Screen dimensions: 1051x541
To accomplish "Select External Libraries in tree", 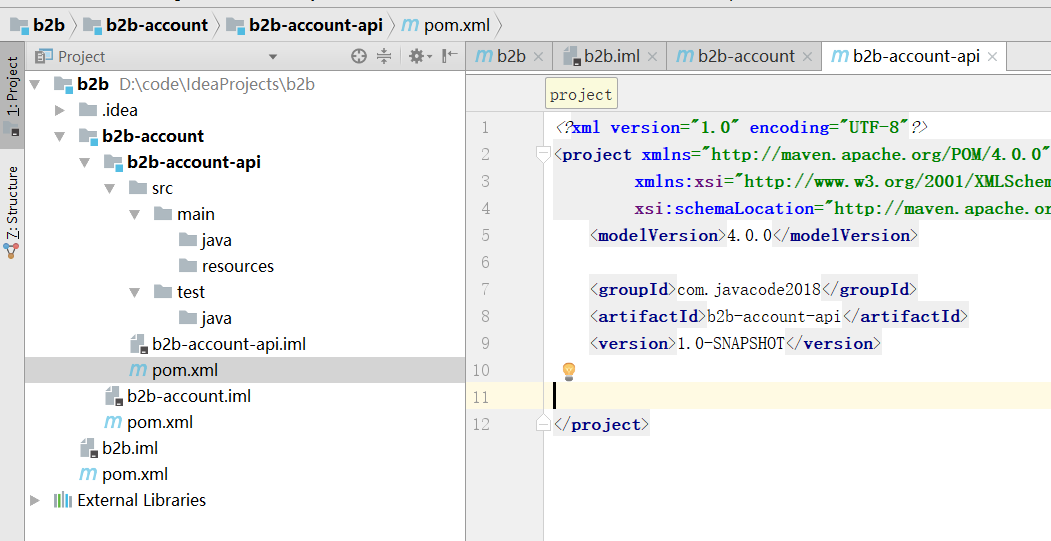I will (x=245, y=500).
